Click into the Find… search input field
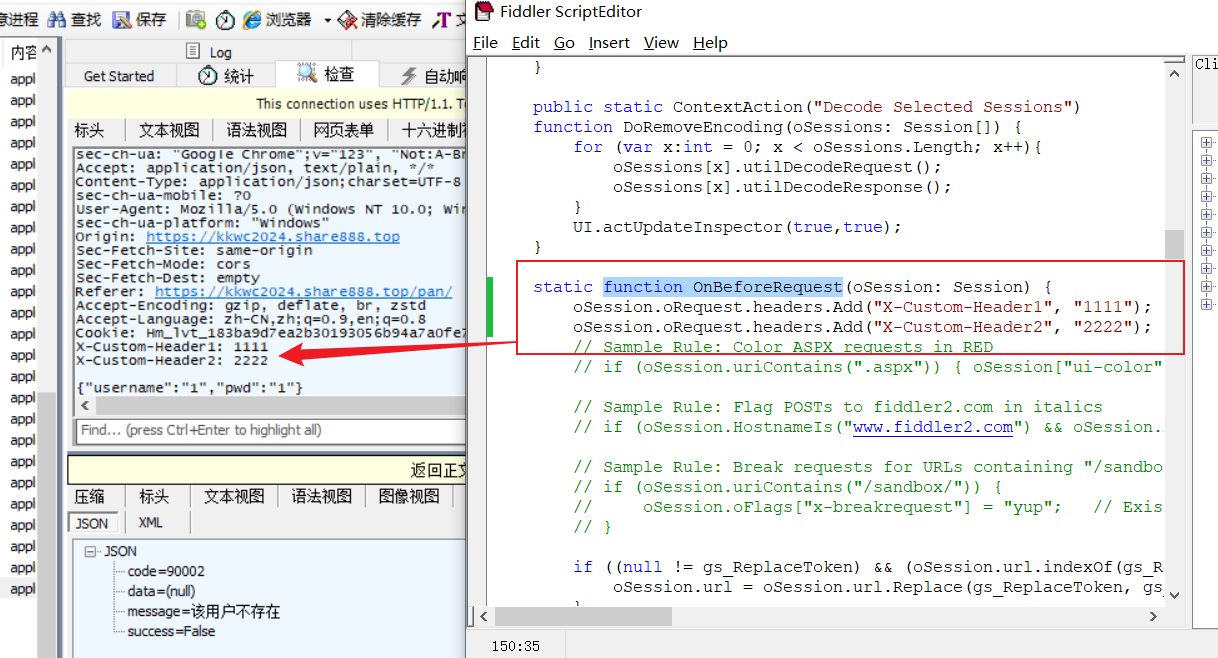This screenshot has height=658, width=1218. (271, 430)
